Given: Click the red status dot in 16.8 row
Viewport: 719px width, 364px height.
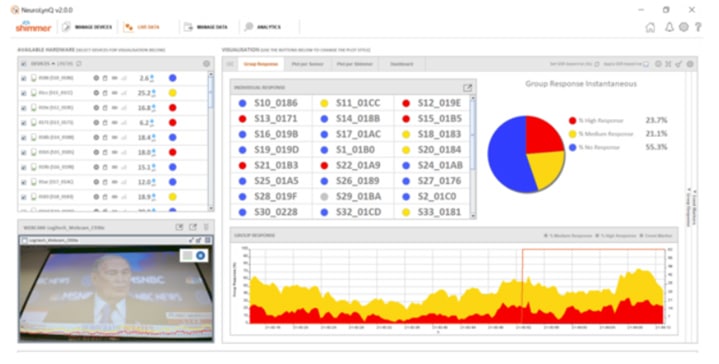Looking at the screenshot, I should [172, 108].
